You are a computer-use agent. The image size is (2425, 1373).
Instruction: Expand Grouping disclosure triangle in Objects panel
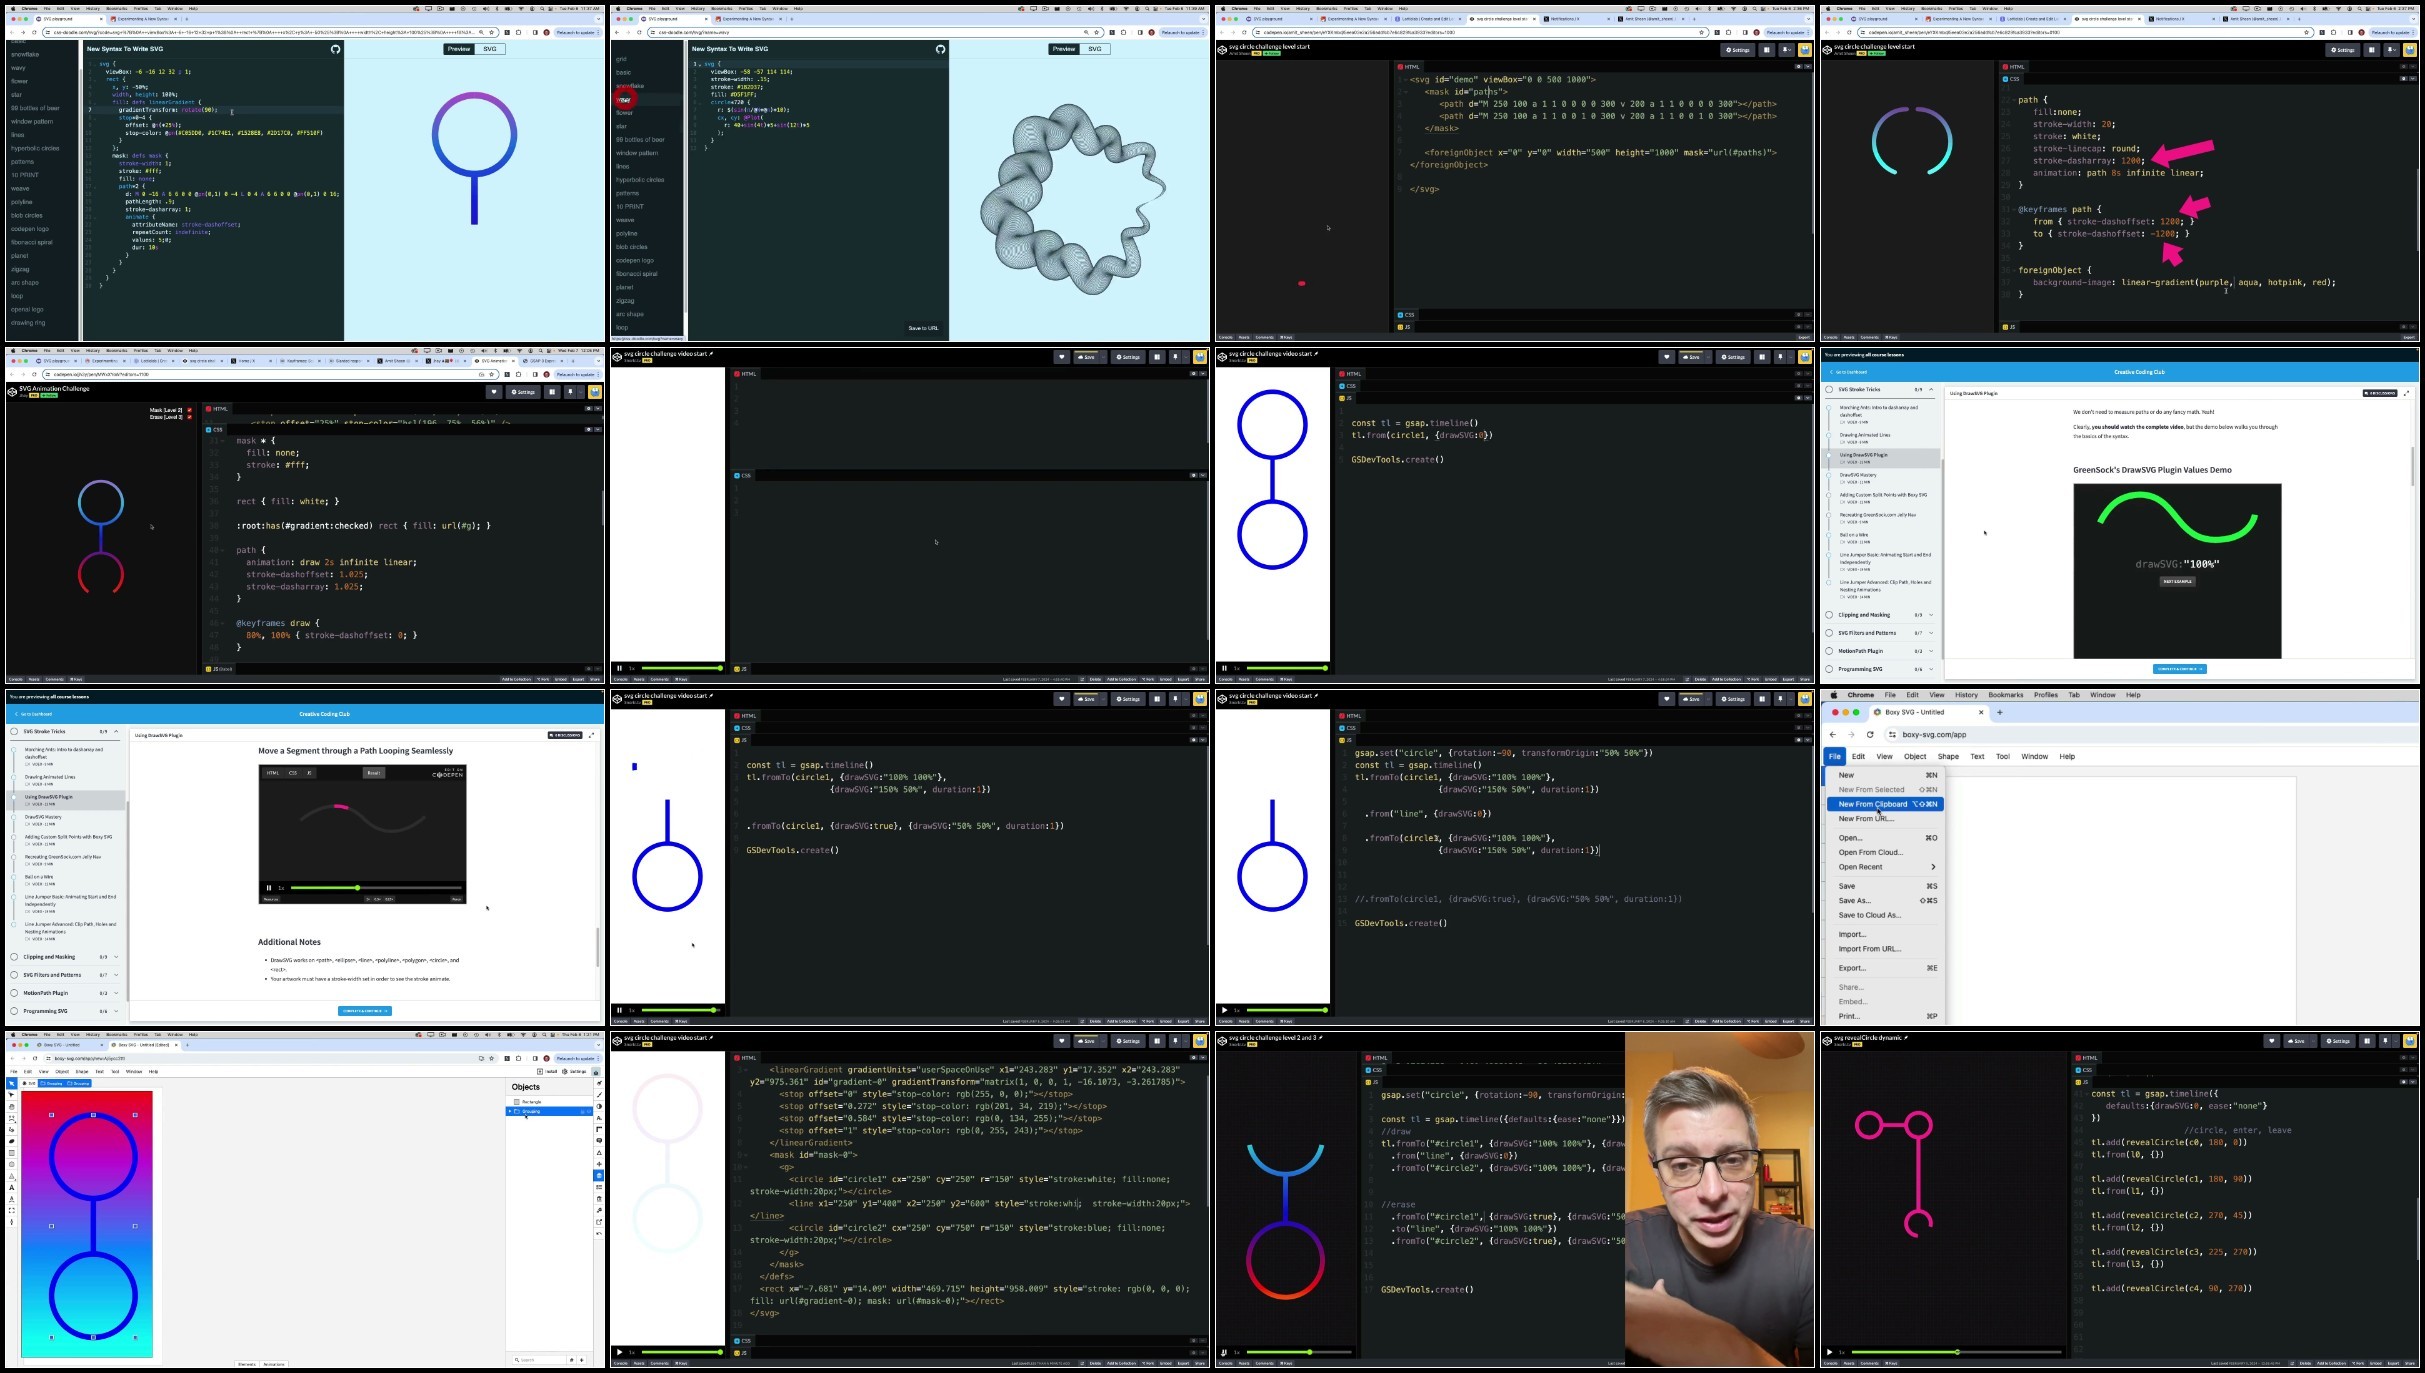pyautogui.click(x=510, y=1111)
